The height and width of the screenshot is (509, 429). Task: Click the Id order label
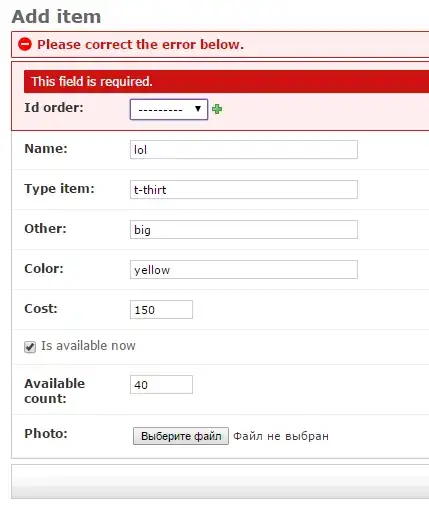(x=54, y=107)
